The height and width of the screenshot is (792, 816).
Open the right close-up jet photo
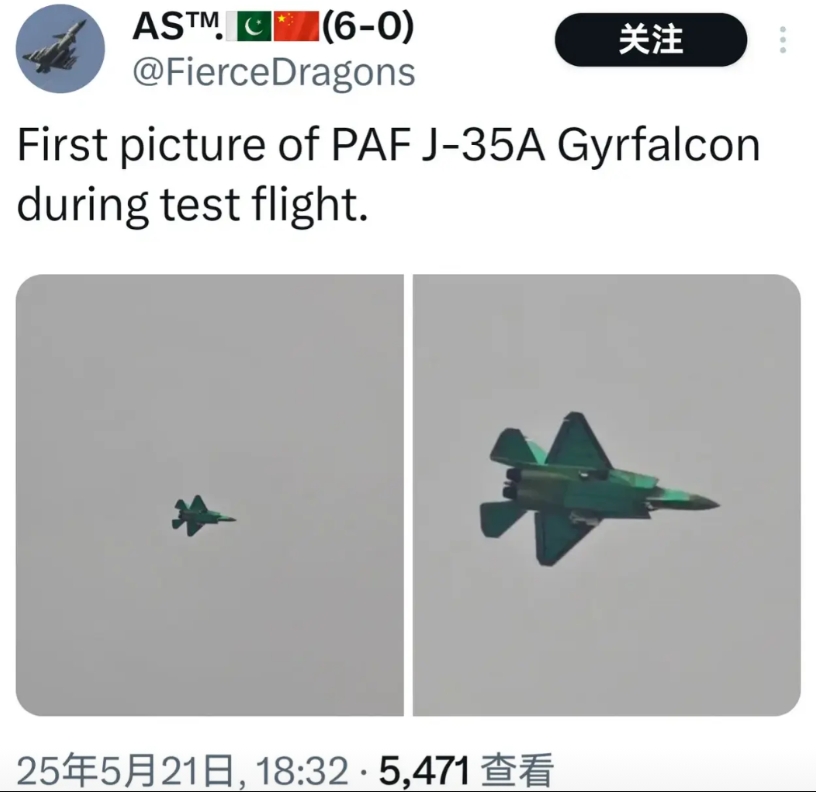pyautogui.click(x=607, y=495)
